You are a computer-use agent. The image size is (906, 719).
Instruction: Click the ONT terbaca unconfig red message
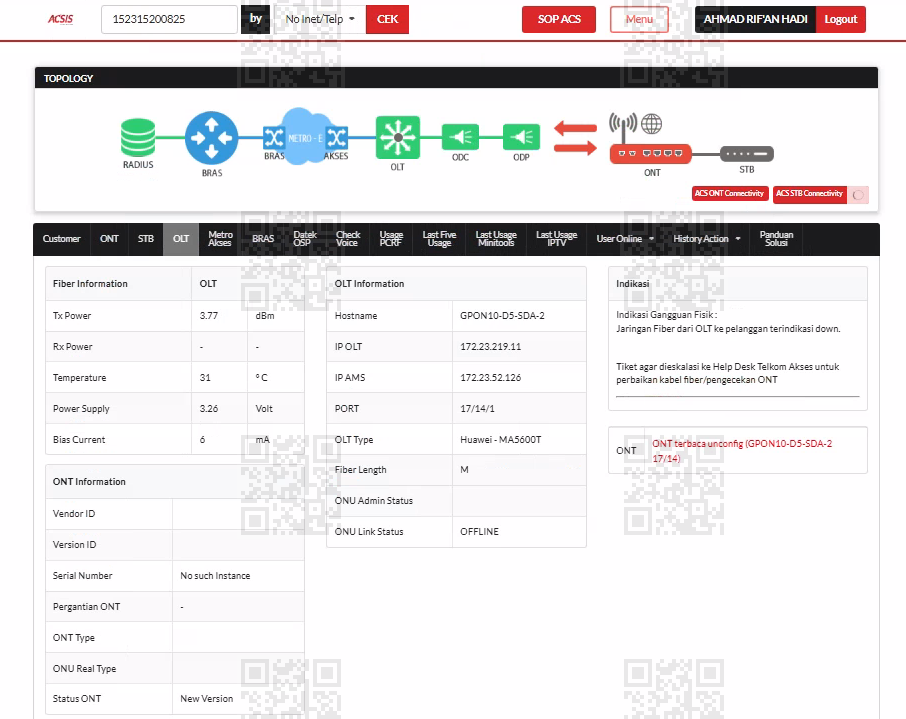pyautogui.click(x=742, y=451)
